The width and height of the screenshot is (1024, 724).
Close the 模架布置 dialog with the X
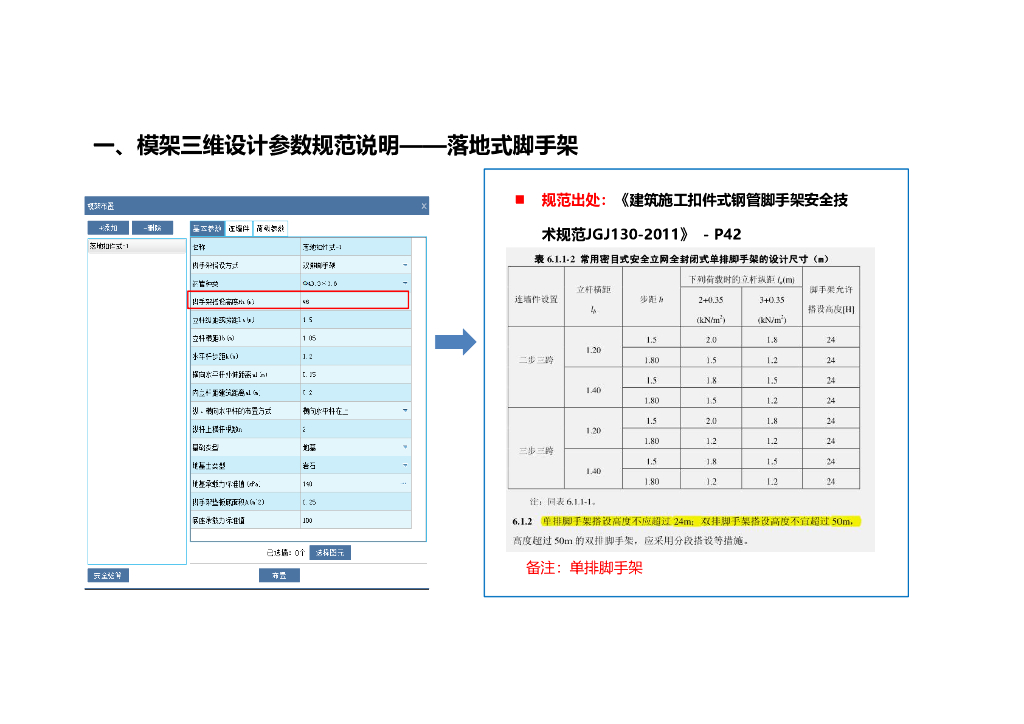click(x=424, y=206)
